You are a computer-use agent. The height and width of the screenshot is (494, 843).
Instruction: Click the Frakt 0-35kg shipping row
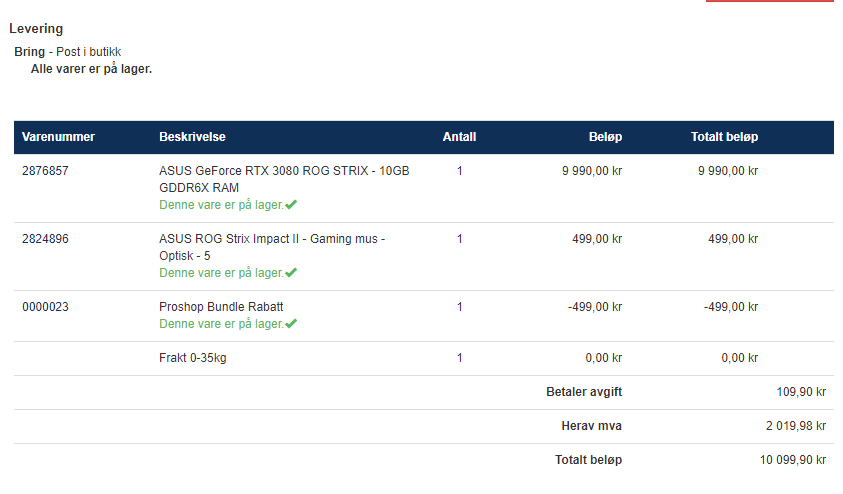[424, 358]
